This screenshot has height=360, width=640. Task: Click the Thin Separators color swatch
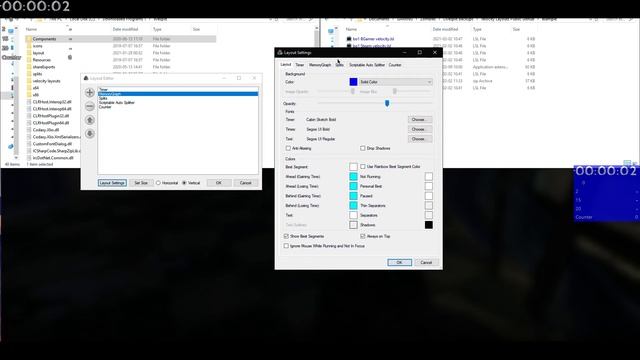pyautogui.click(x=429, y=206)
